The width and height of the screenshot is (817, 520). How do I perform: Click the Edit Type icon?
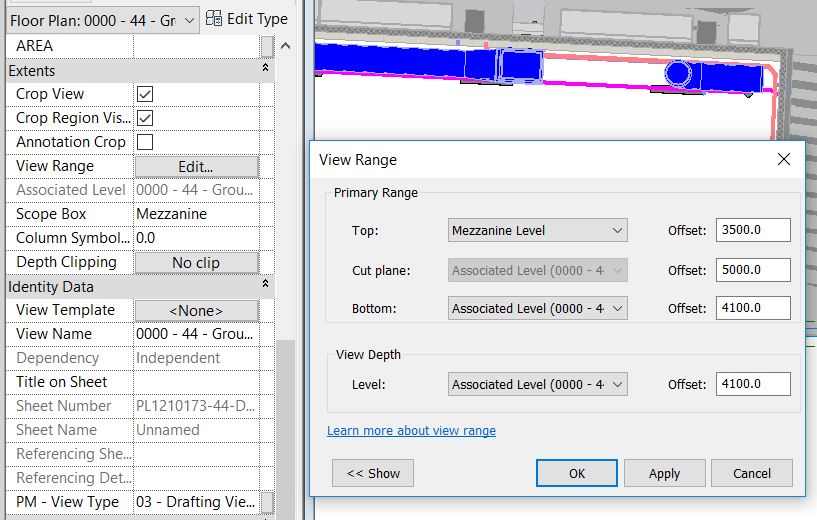[214, 19]
